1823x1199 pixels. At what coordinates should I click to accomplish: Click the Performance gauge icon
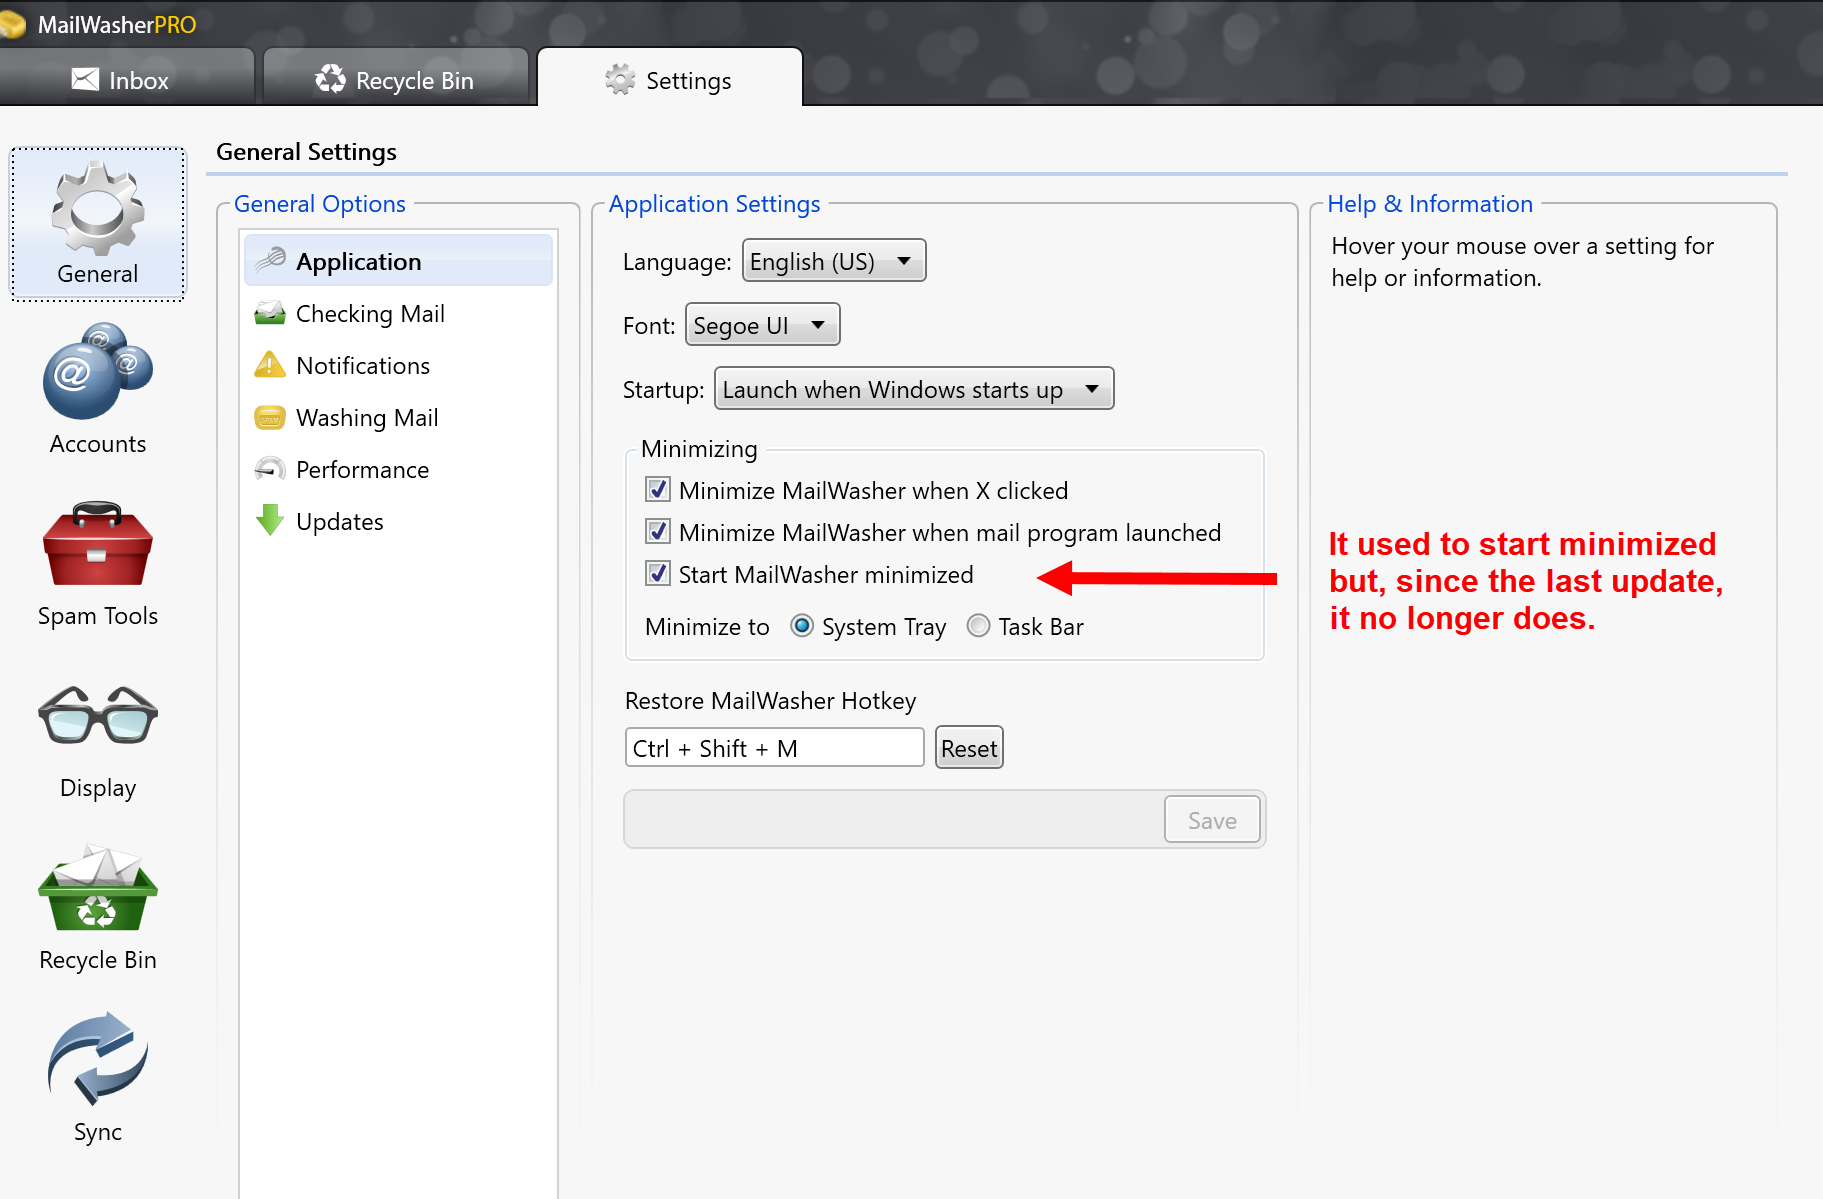click(x=270, y=469)
